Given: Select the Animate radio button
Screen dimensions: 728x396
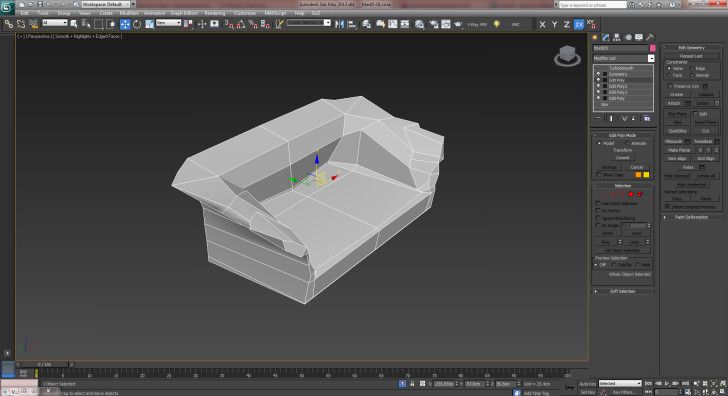Looking at the screenshot, I should [x=628, y=143].
